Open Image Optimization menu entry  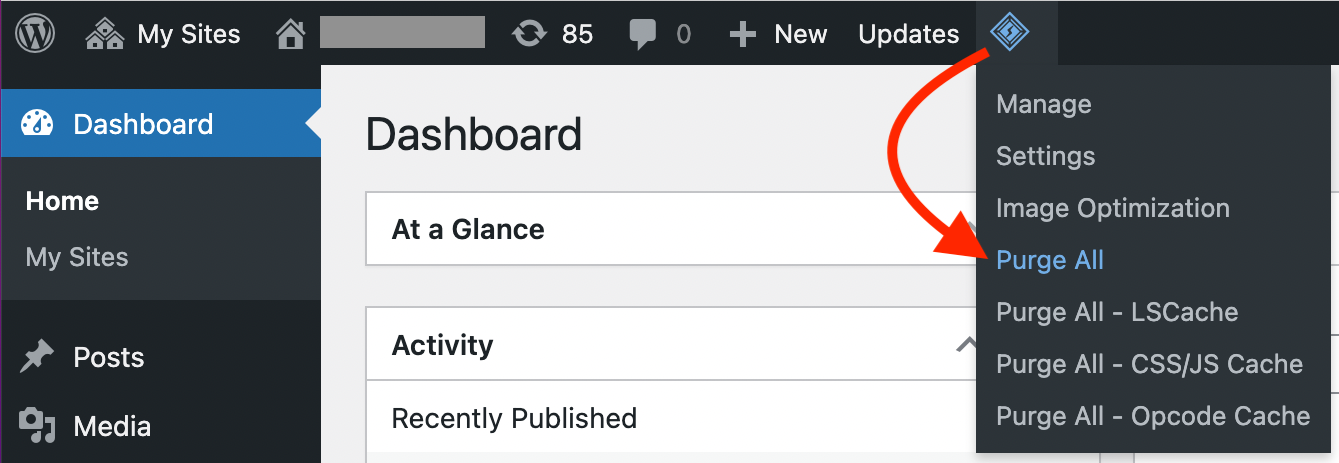tap(1112, 208)
